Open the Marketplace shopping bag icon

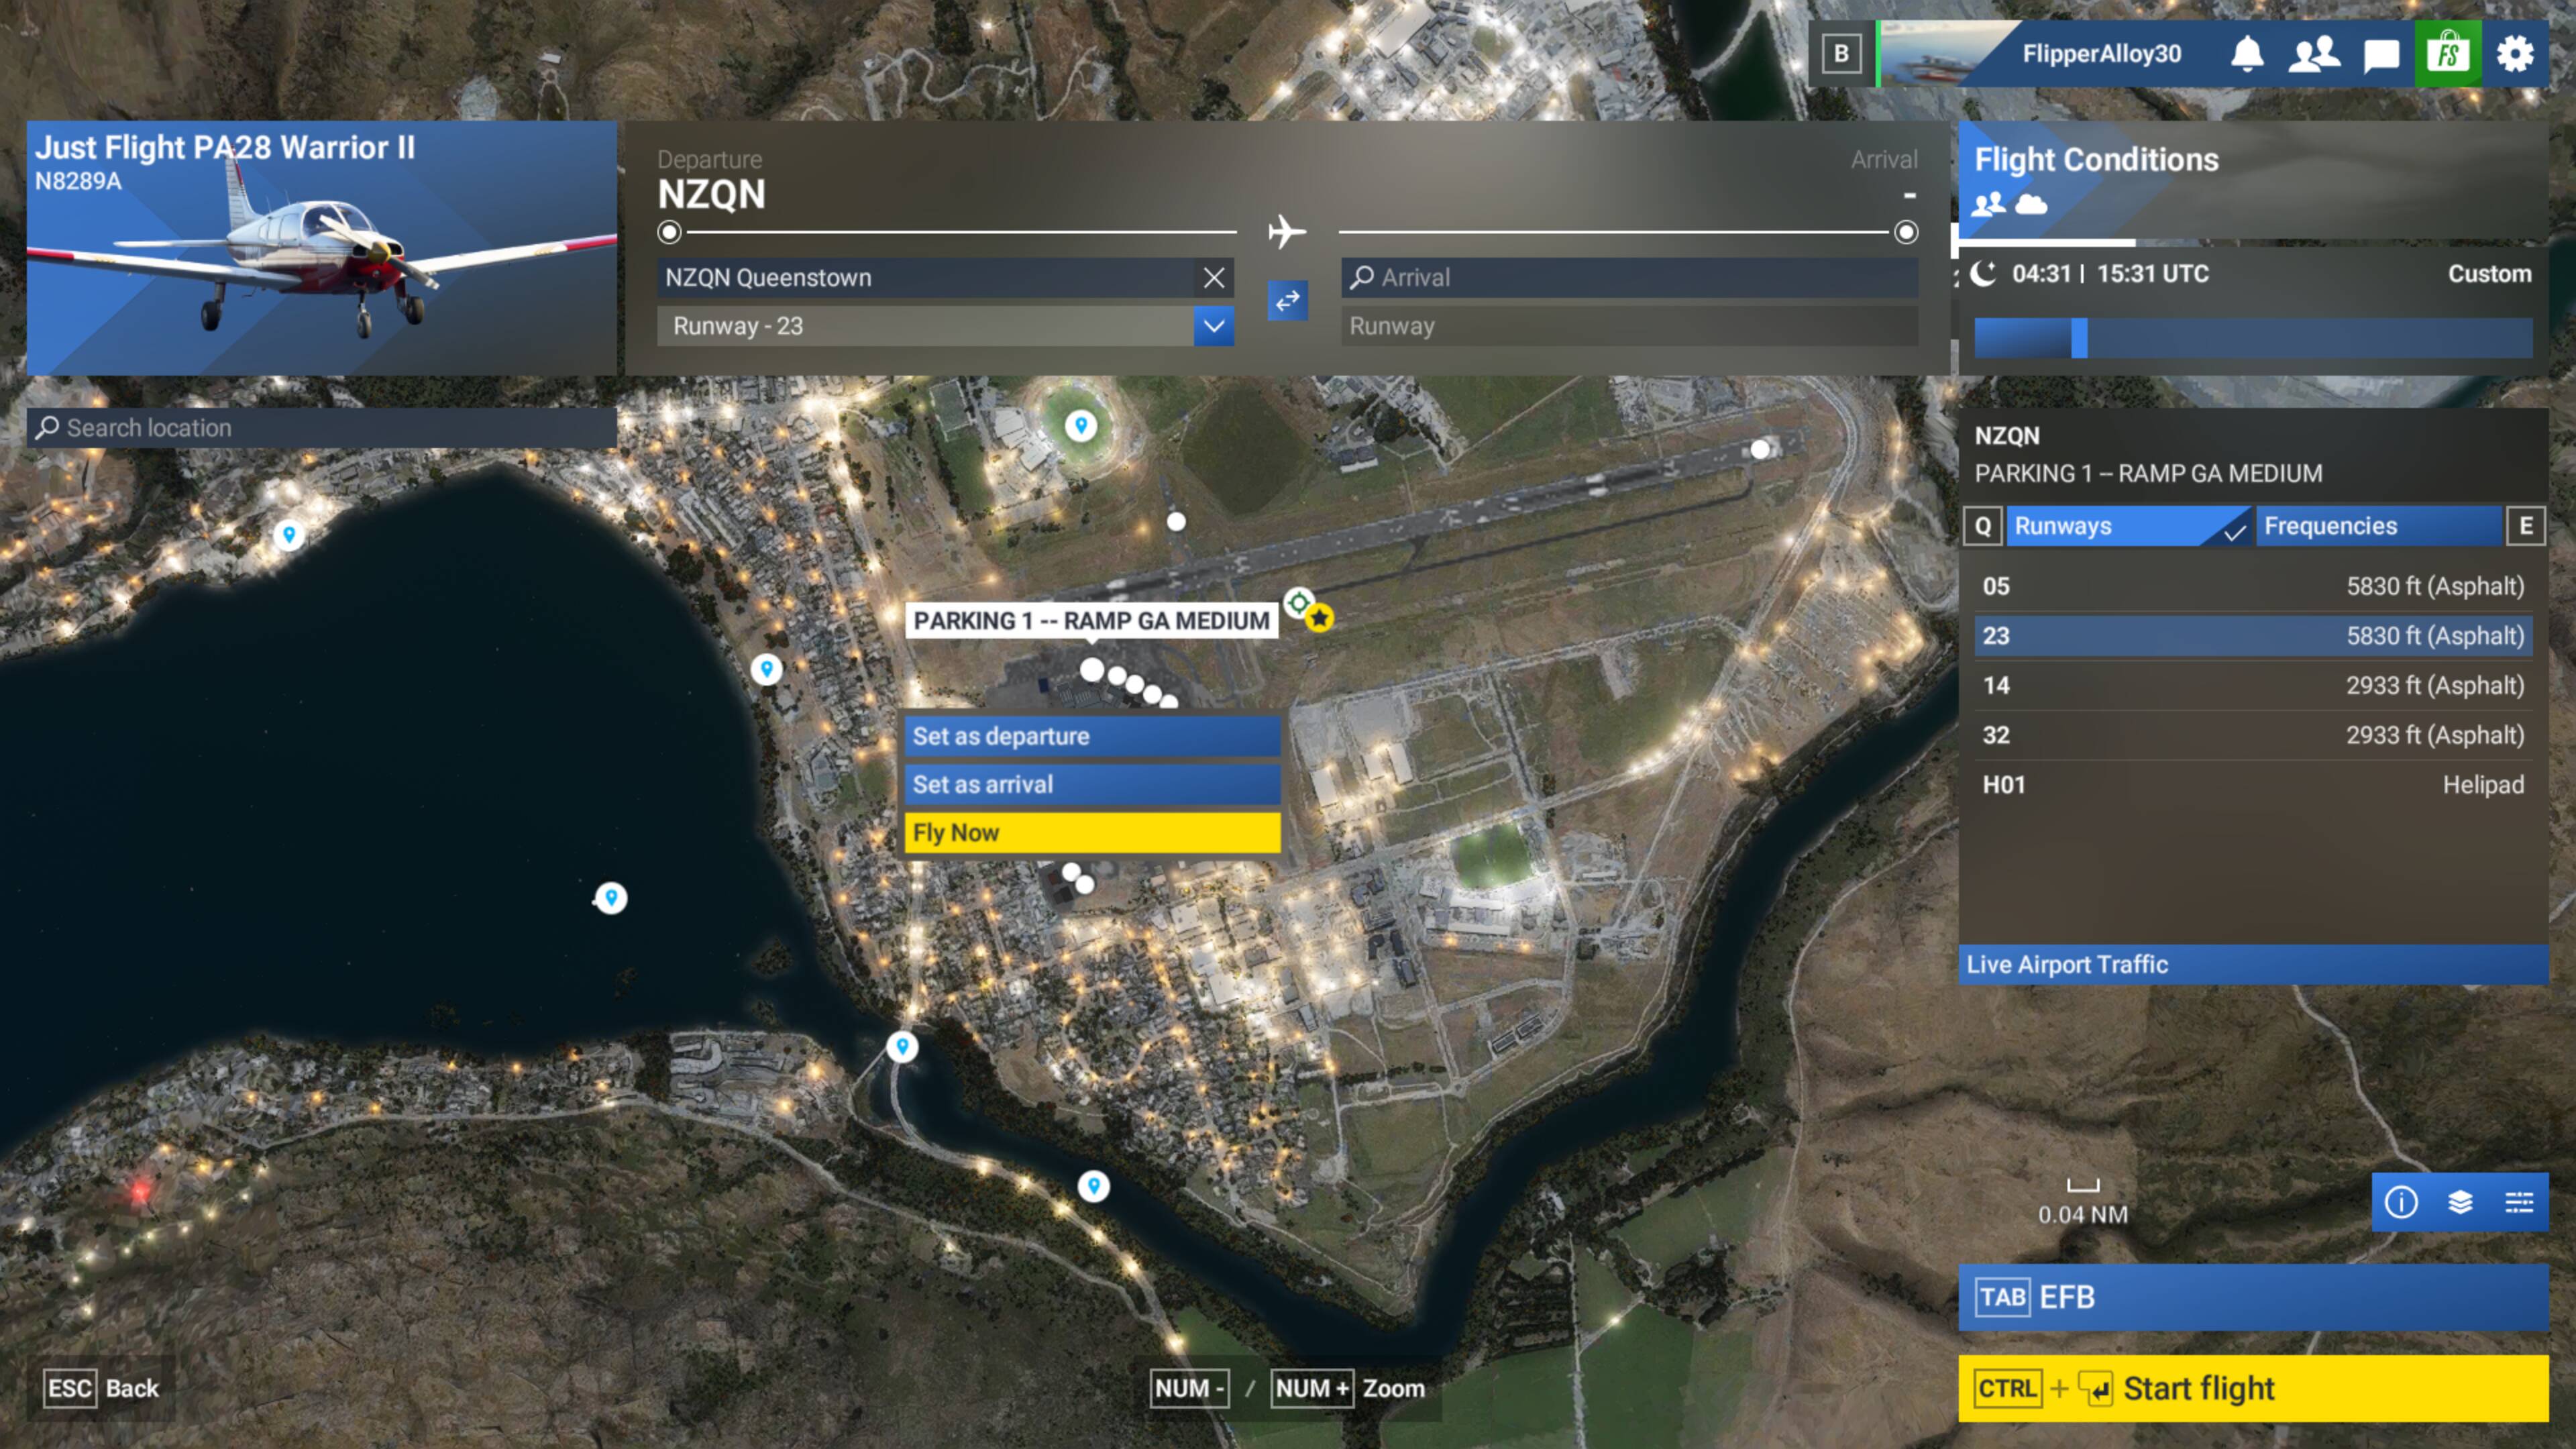(2447, 53)
